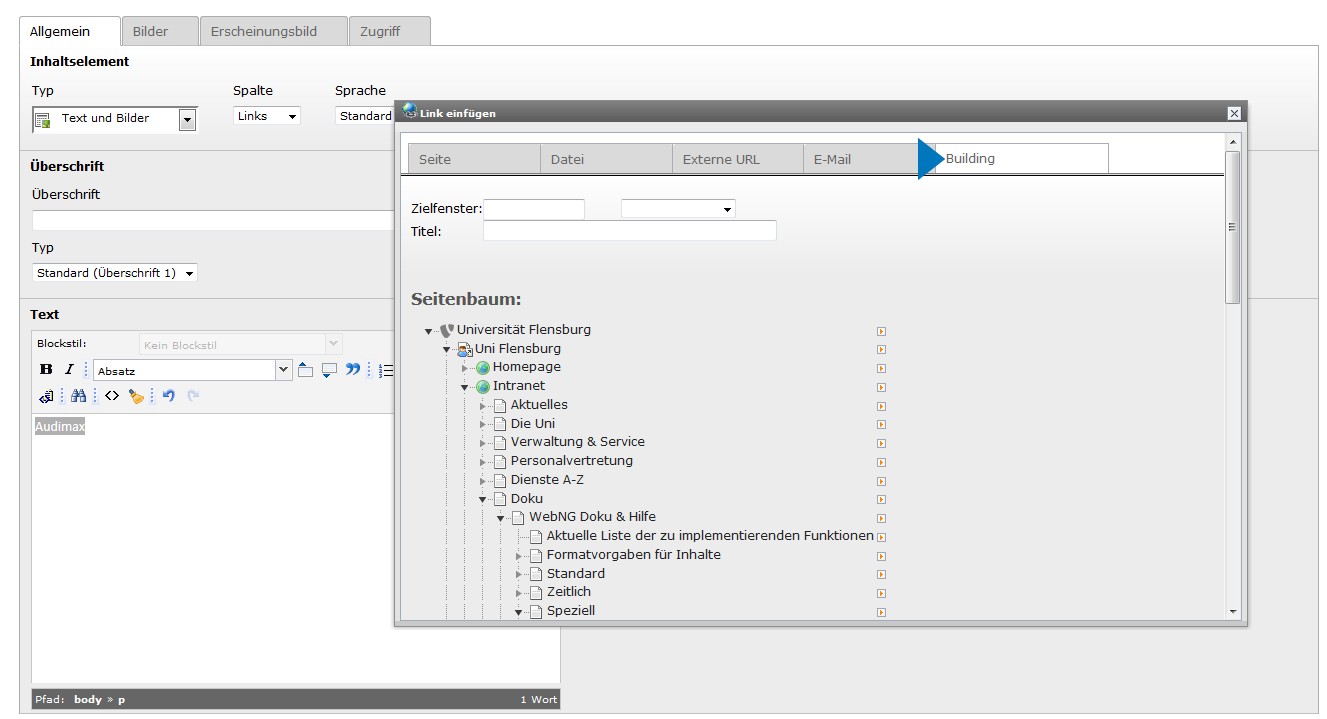Image resolution: width=1327 pixels, height=719 pixels.
Task: Click the Formatvorgaben für Inhalte page
Action: 633,555
